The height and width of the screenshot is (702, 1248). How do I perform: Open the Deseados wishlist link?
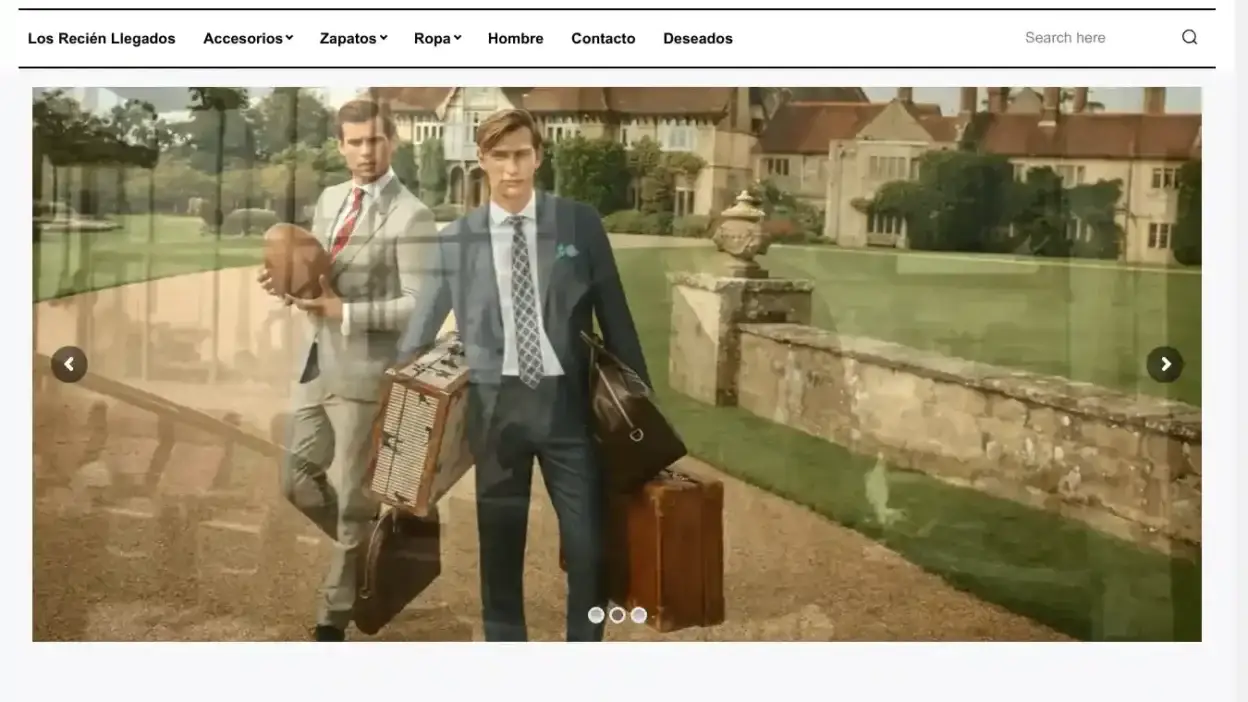click(x=697, y=38)
